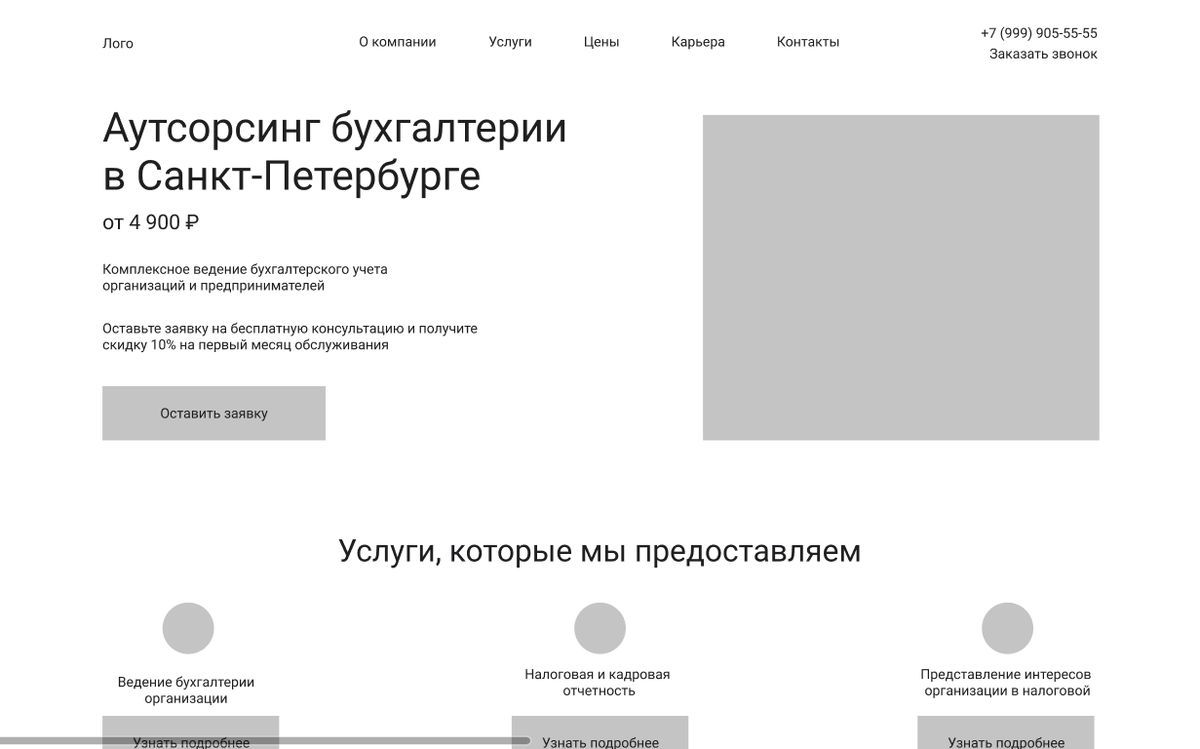Click the heading Аутсорсинг бухгалтерии в Санкт-Петербурге

coord(335,152)
